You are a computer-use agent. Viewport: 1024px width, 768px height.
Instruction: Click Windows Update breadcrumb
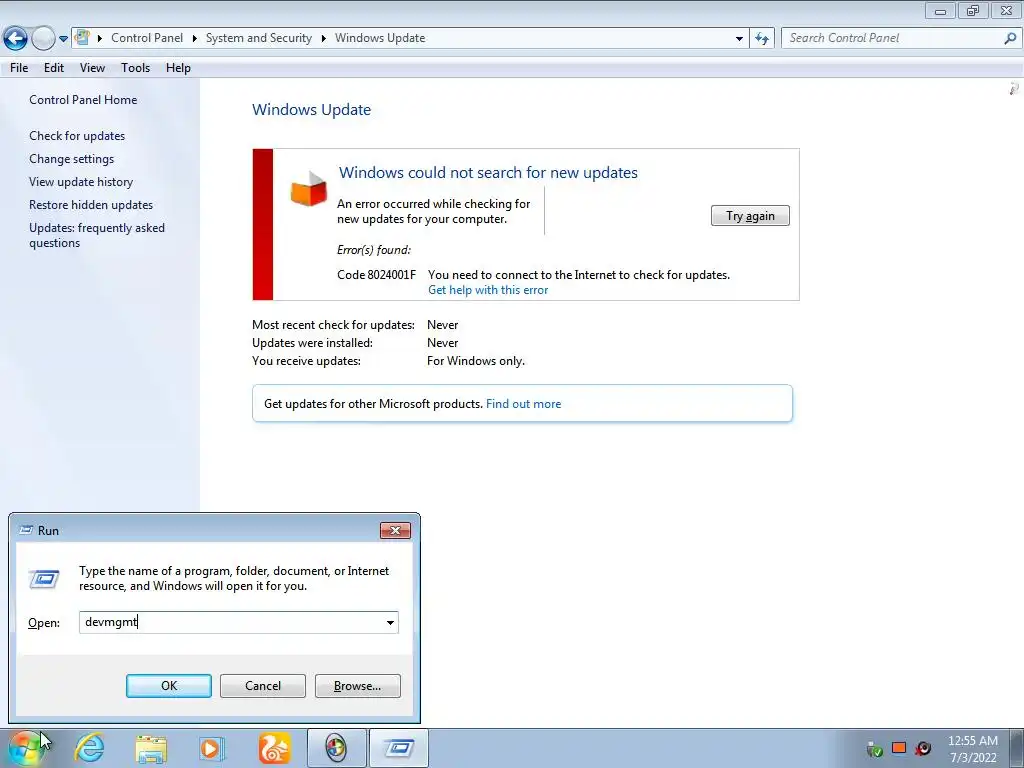[380, 38]
